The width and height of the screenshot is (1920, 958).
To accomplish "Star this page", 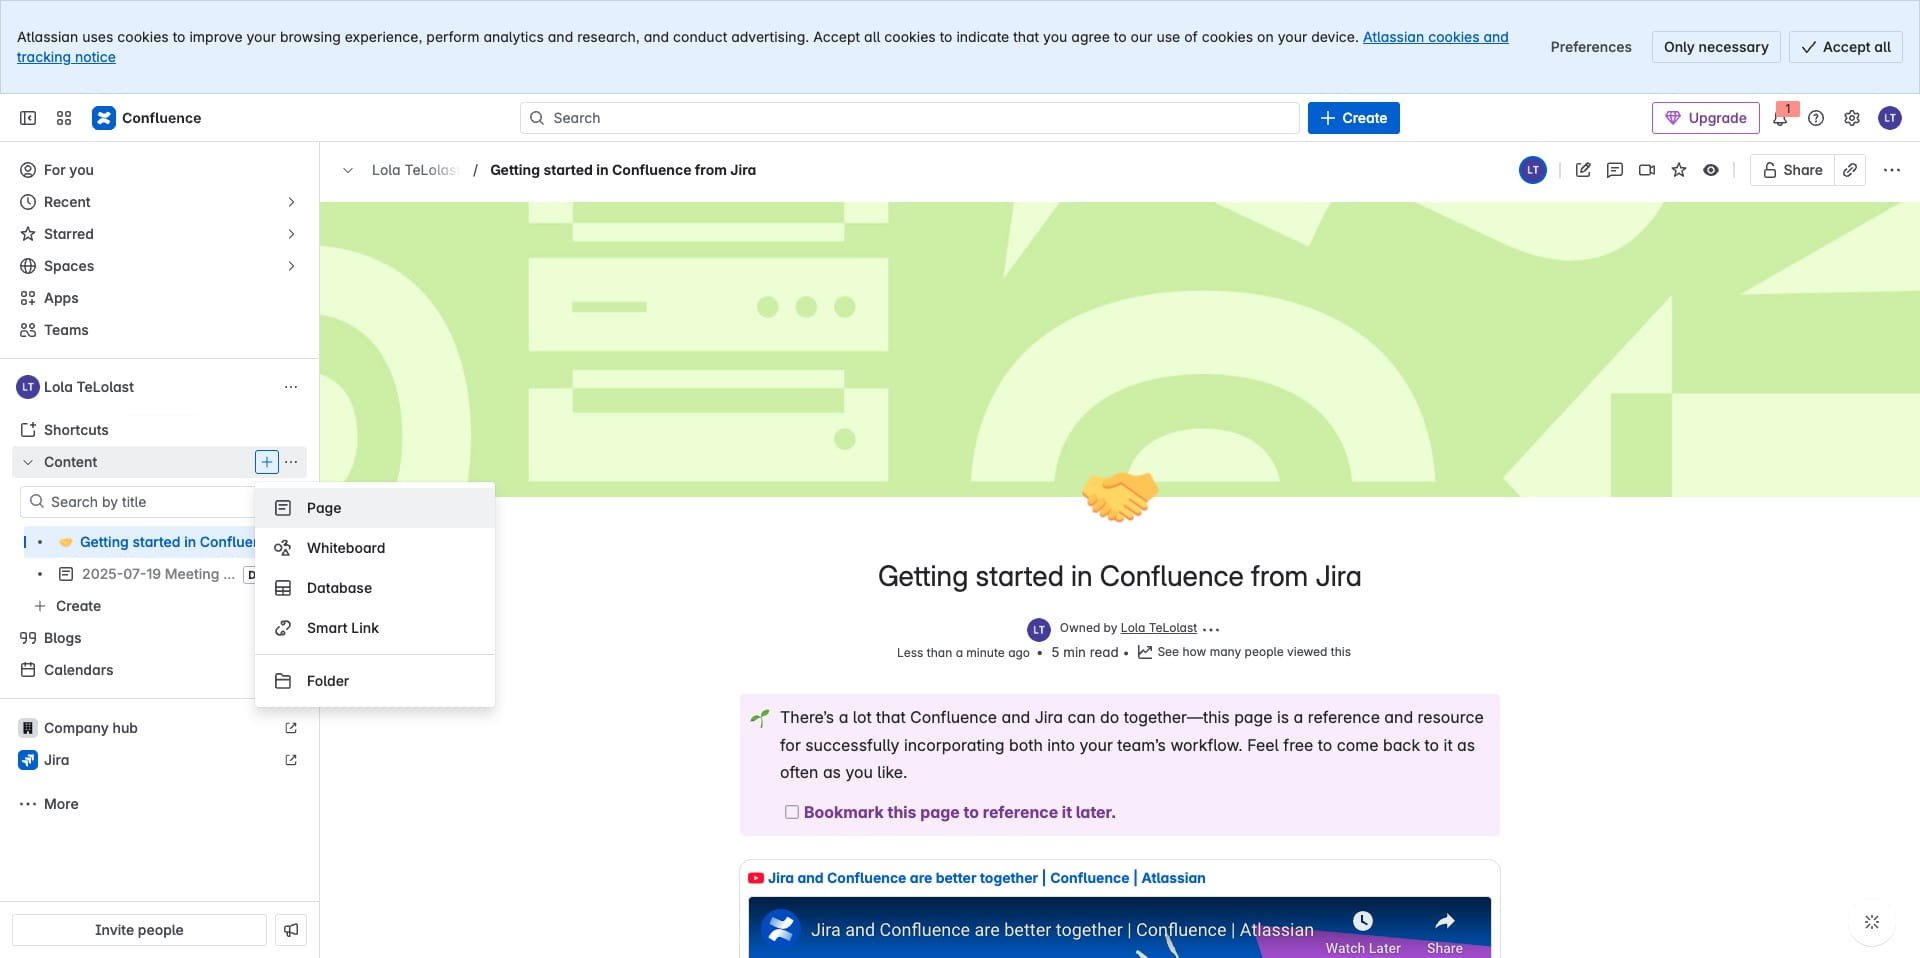I will coord(1679,170).
